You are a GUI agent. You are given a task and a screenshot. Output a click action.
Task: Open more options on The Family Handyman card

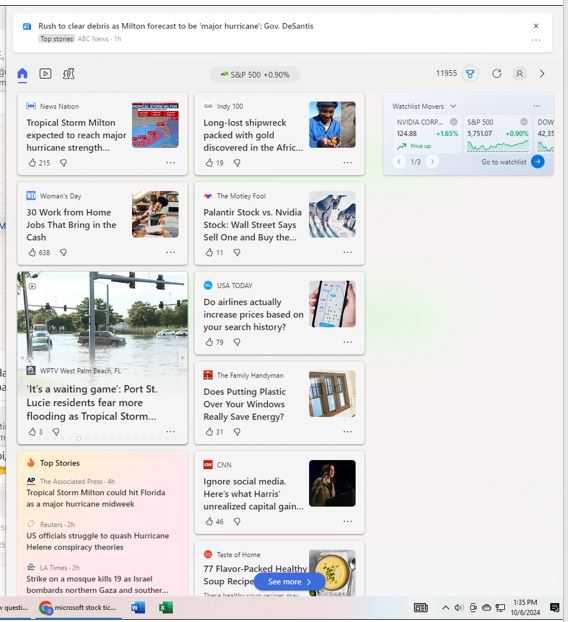pyautogui.click(x=347, y=432)
